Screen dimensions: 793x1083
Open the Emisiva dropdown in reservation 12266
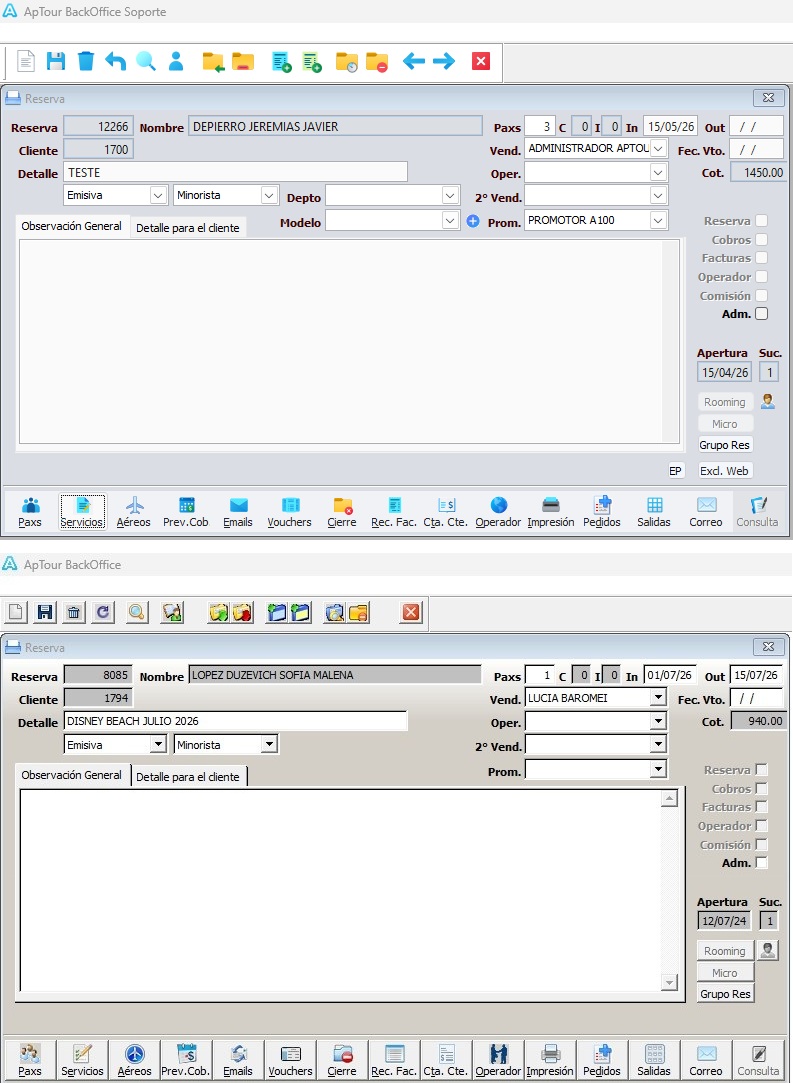(159, 195)
